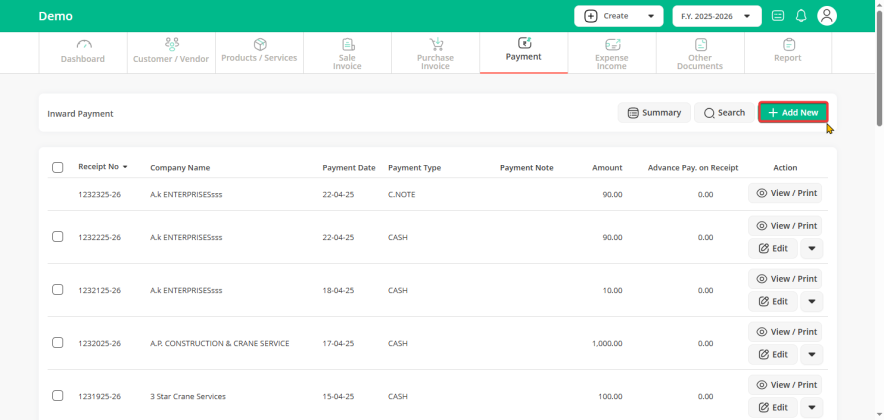The image size is (884, 420).
Task: Switch to the Expense Income tab
Action: 612,53
